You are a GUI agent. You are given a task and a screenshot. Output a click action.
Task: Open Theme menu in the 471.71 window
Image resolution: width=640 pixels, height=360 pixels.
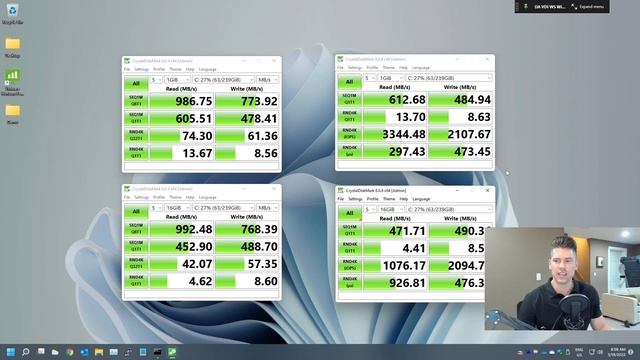pos(389,199)
